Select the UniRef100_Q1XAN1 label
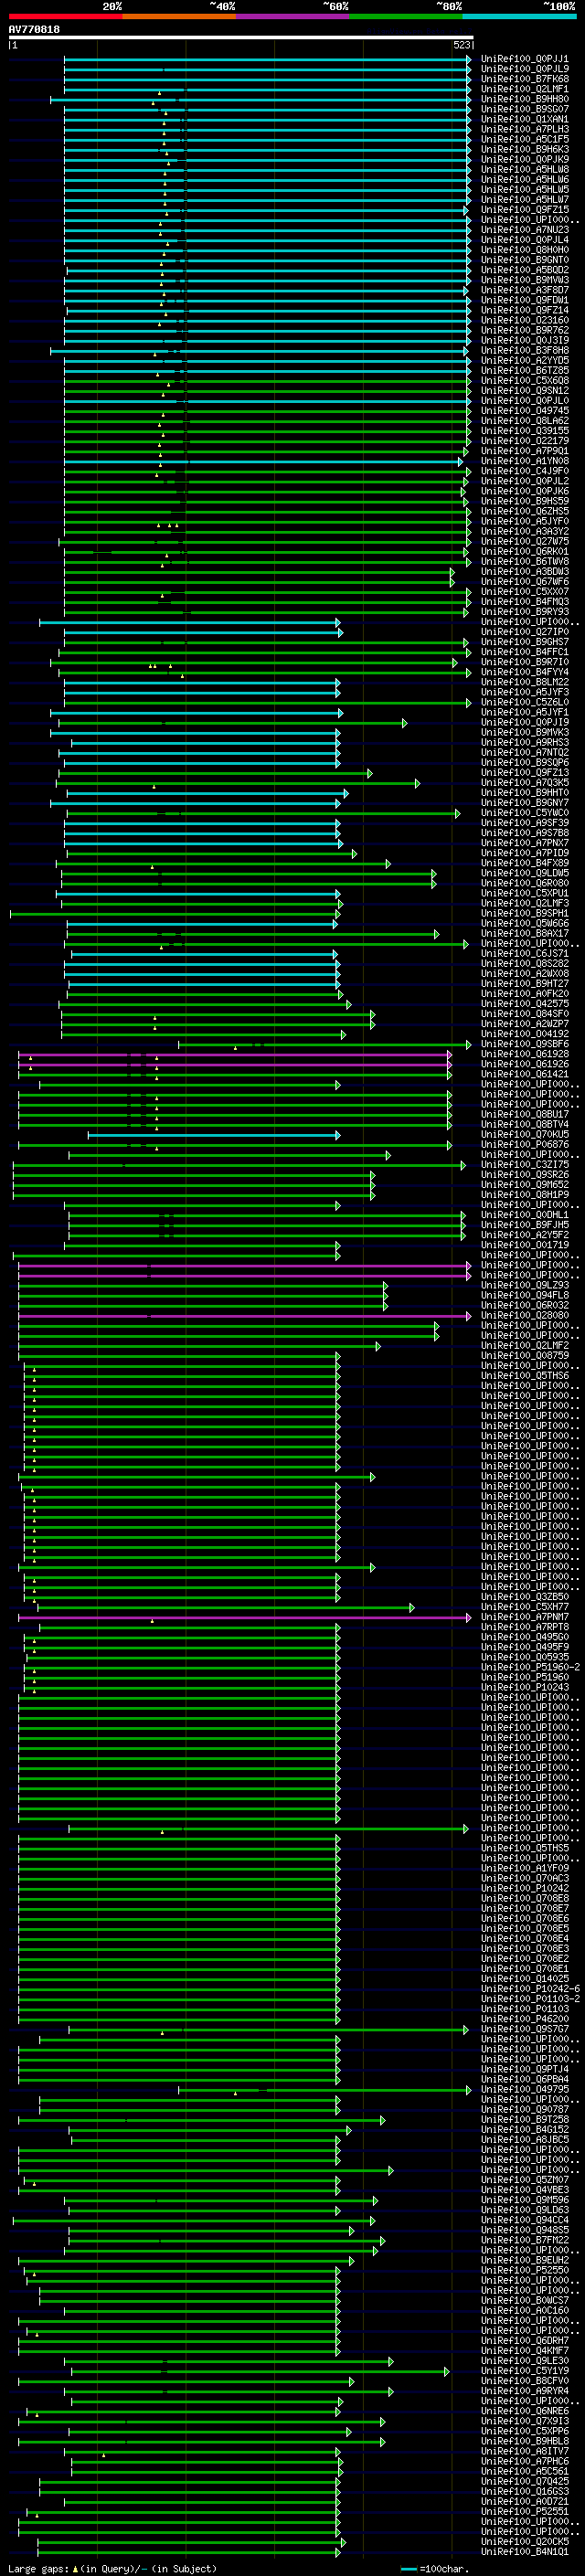The height and width of the screenshot is (2576, 585). point(524,119)
